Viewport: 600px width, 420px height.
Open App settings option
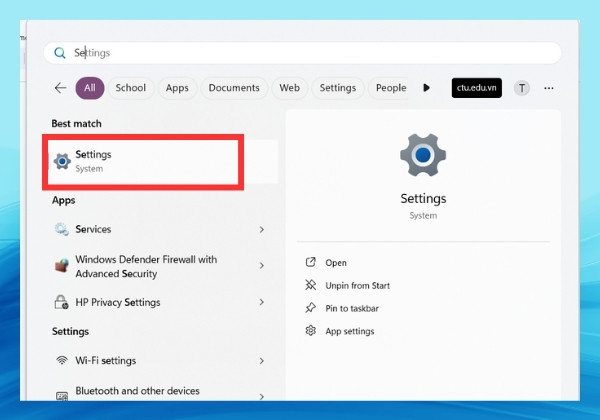tap(350, 331)
